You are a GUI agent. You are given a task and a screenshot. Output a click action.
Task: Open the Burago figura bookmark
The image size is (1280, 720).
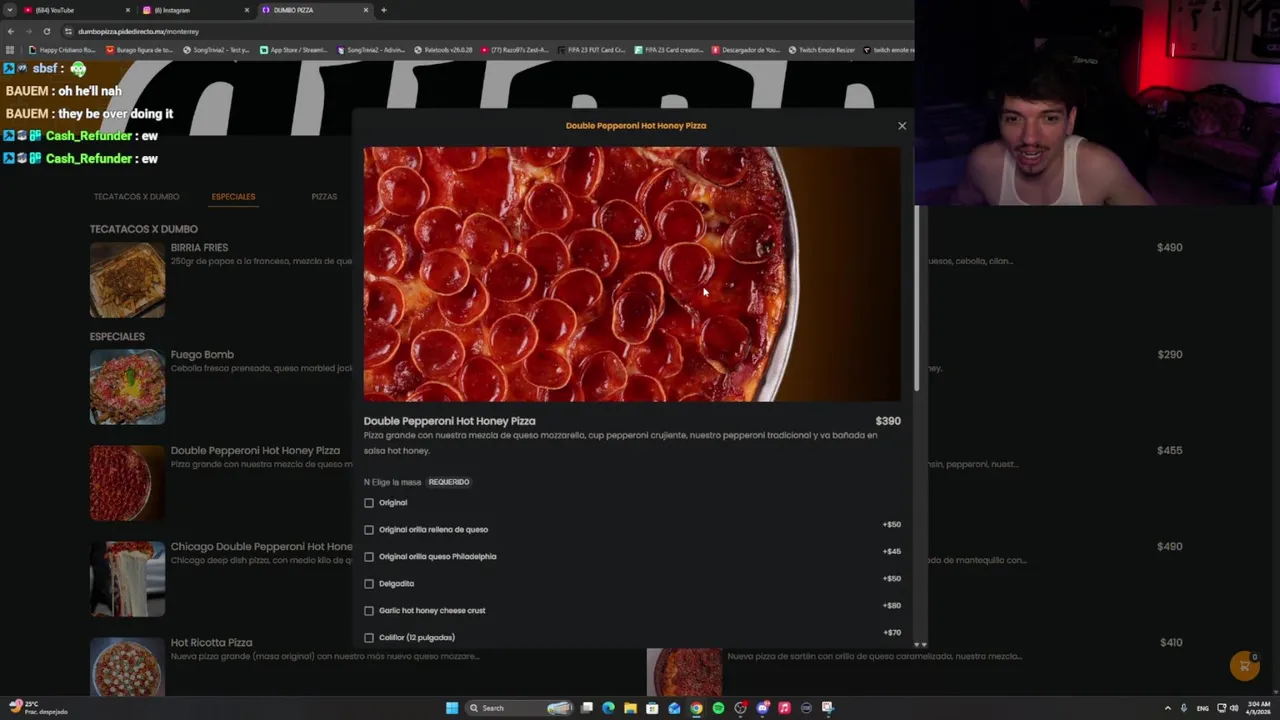click(x=140, y=50)
